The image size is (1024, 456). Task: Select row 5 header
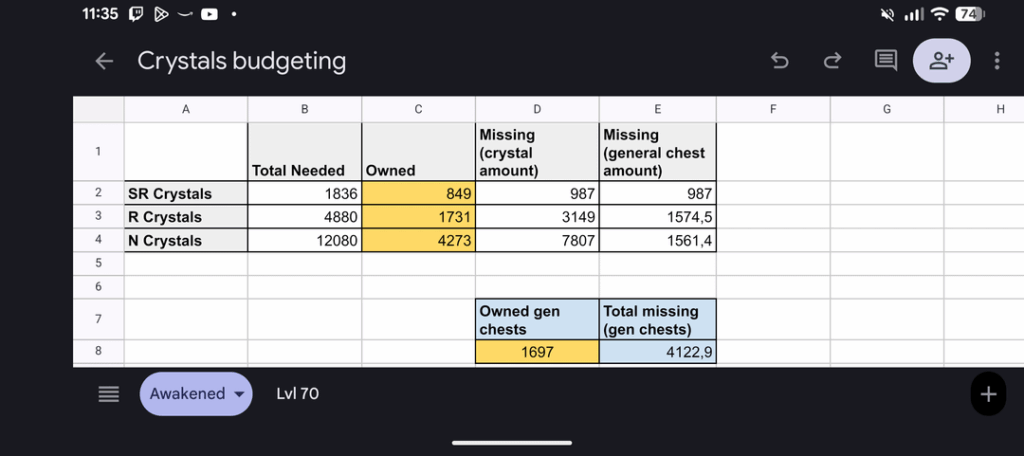(98, 263)
